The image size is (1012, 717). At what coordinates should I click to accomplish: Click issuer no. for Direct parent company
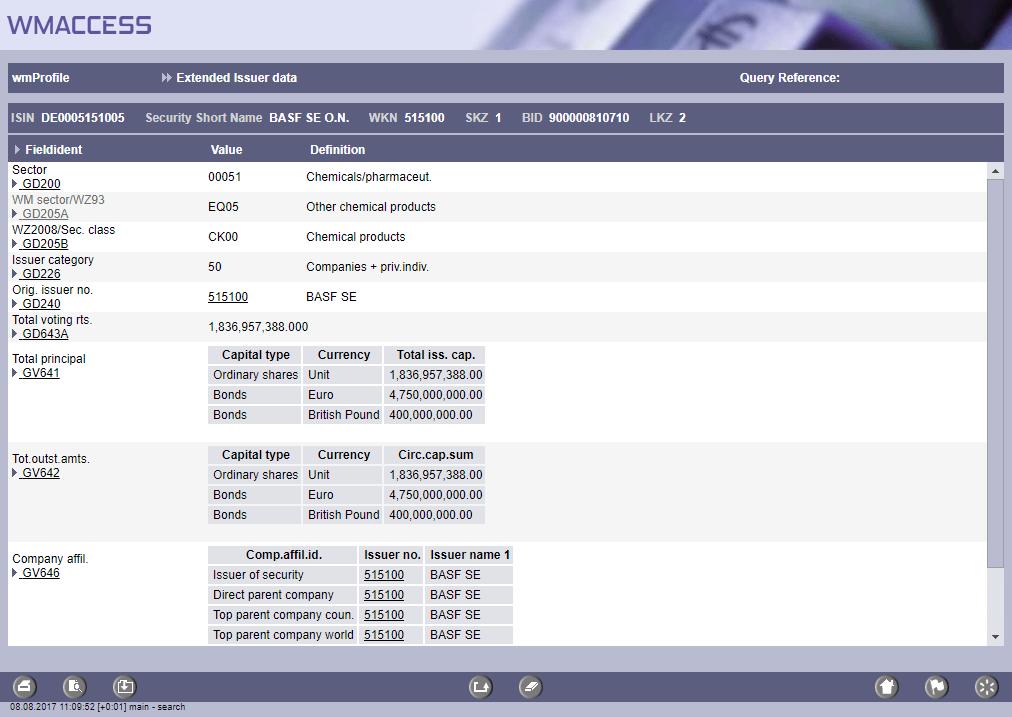coord(384,595)
